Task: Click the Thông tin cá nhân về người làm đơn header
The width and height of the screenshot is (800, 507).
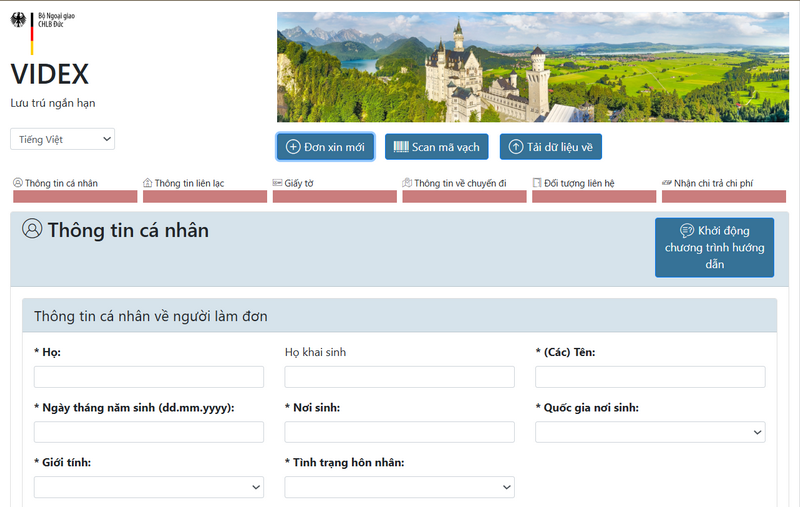Action: coord(399,316)
